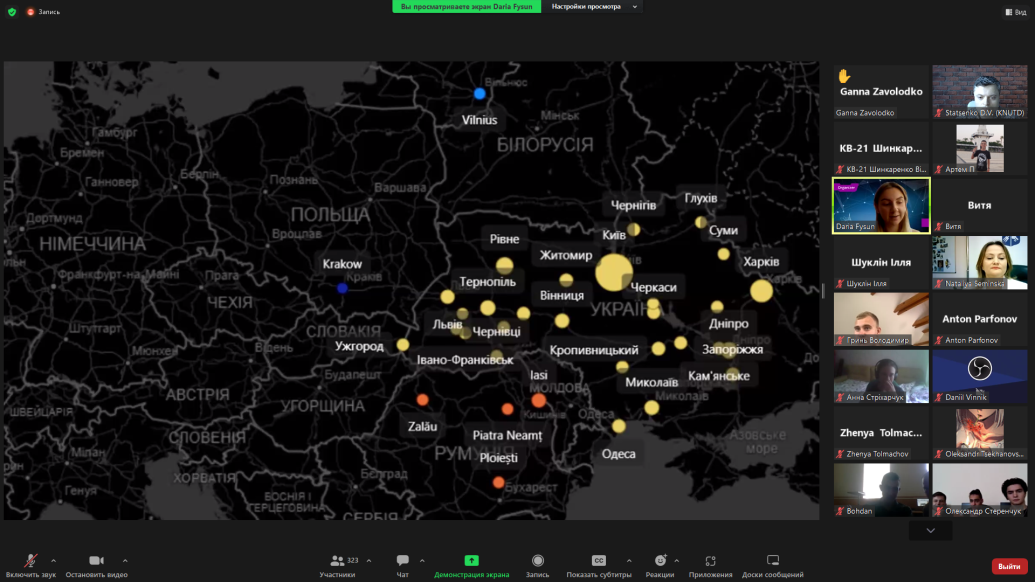Click the green encryption shield icon
Image resolution: width=1035 pixels, height=582 pixels.
coord(12,12)
